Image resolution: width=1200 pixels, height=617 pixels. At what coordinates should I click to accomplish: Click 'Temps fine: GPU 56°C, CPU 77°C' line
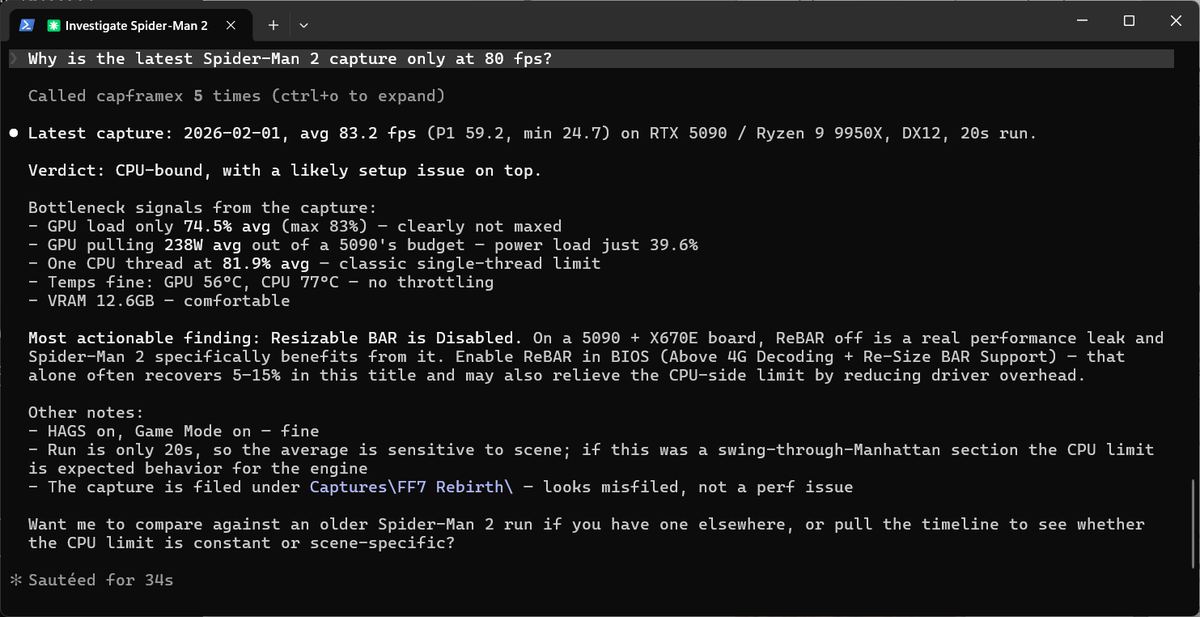(x=261, y=282)
